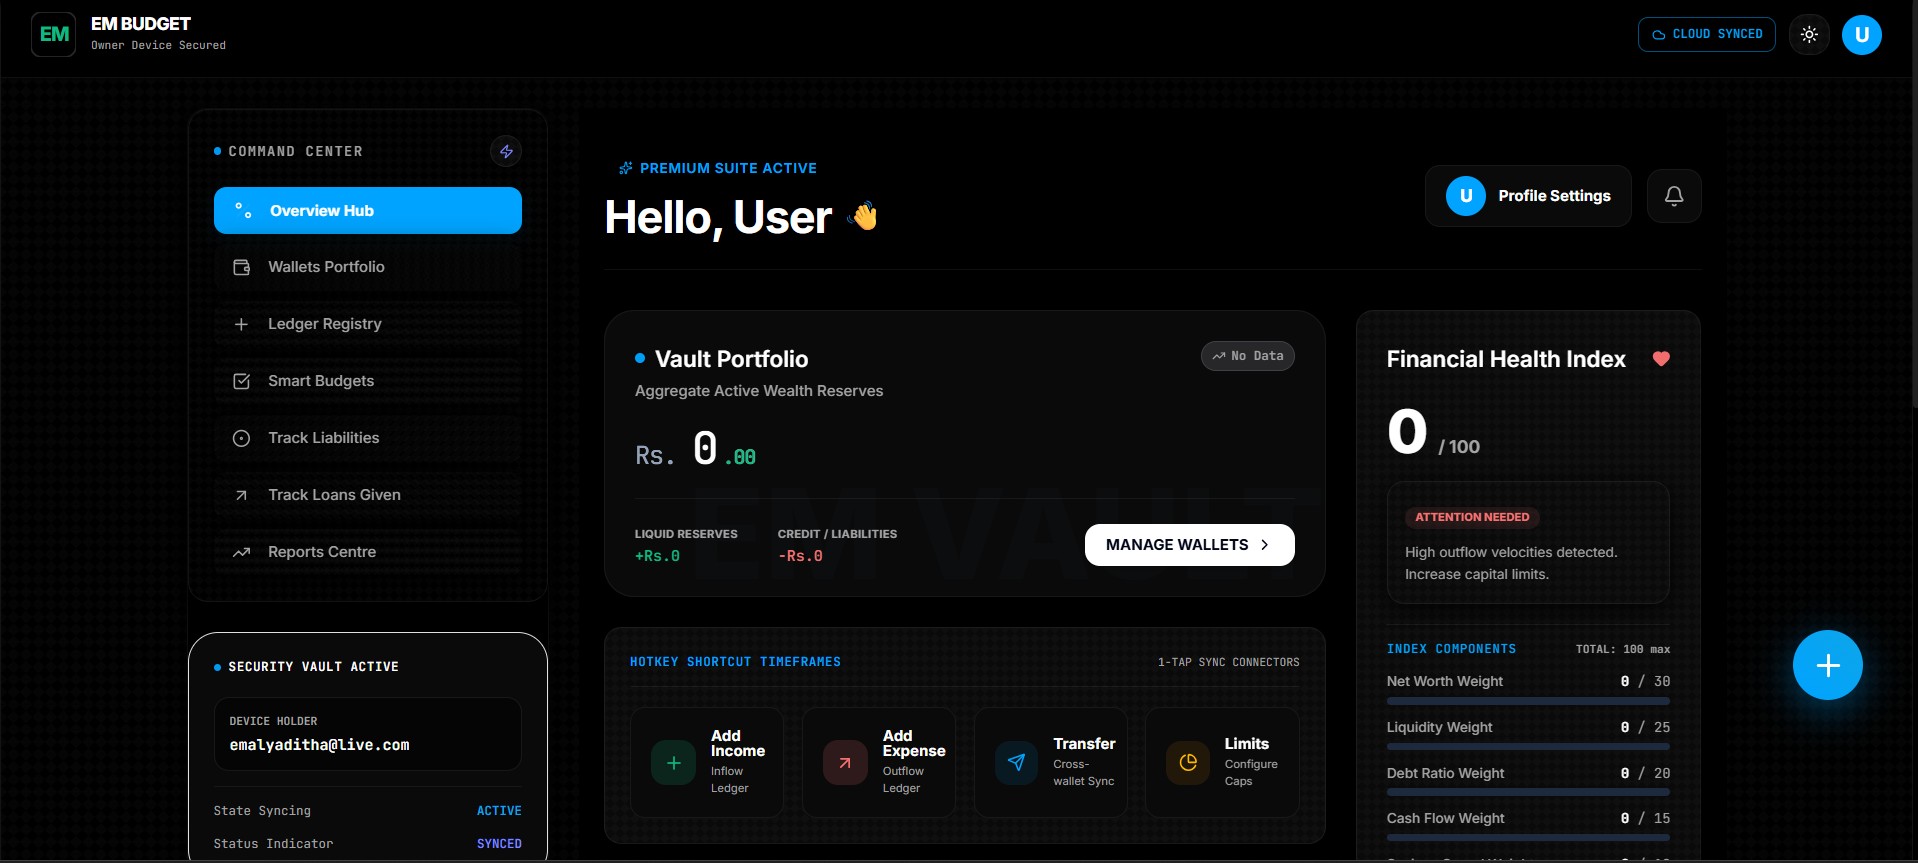This screenshot has height=863, width=1918.
Task: Click the Transfer cross-wallet sync card
Action: coord(1051,762)
